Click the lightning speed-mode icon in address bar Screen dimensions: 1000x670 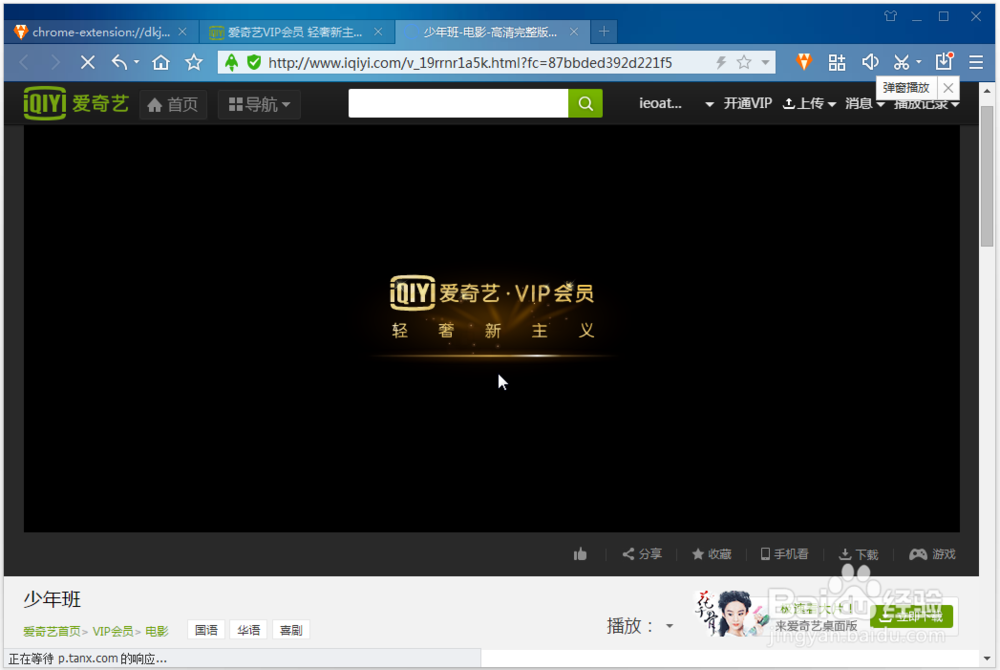click(x=721, y=62)
